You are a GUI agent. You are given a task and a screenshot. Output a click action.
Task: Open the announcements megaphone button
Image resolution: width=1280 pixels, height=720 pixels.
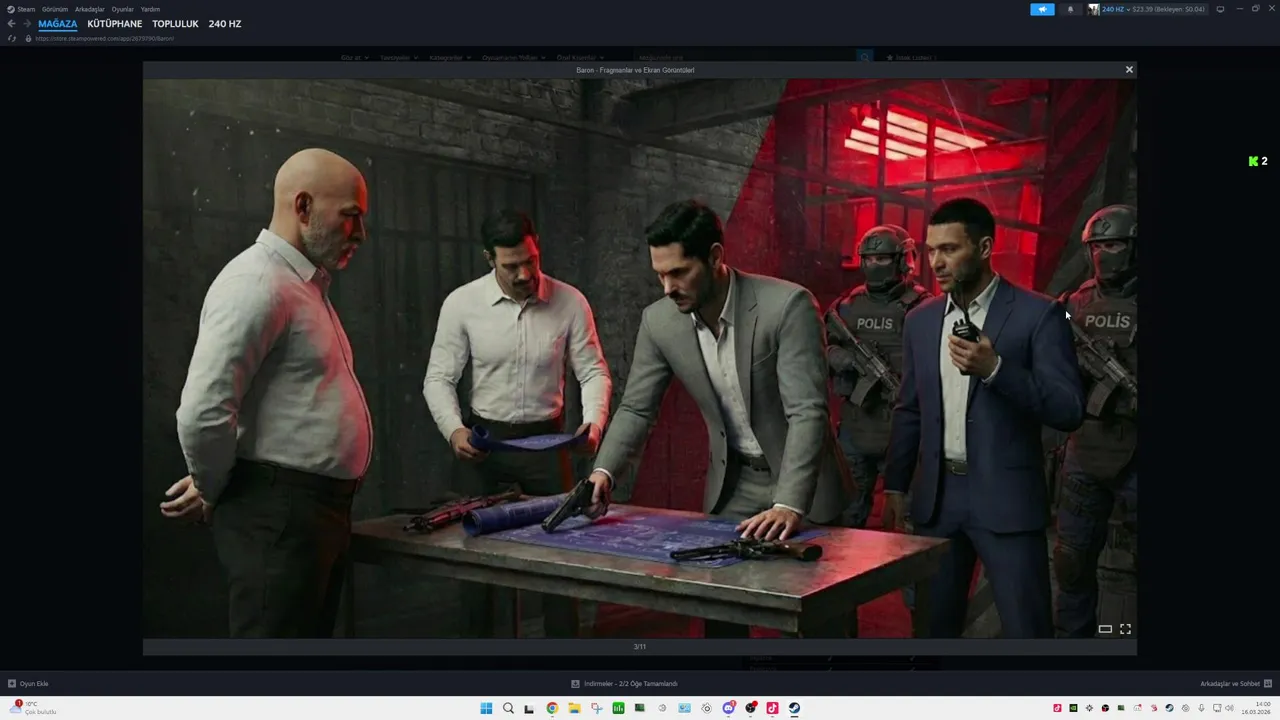click(x=1042, y=9)
